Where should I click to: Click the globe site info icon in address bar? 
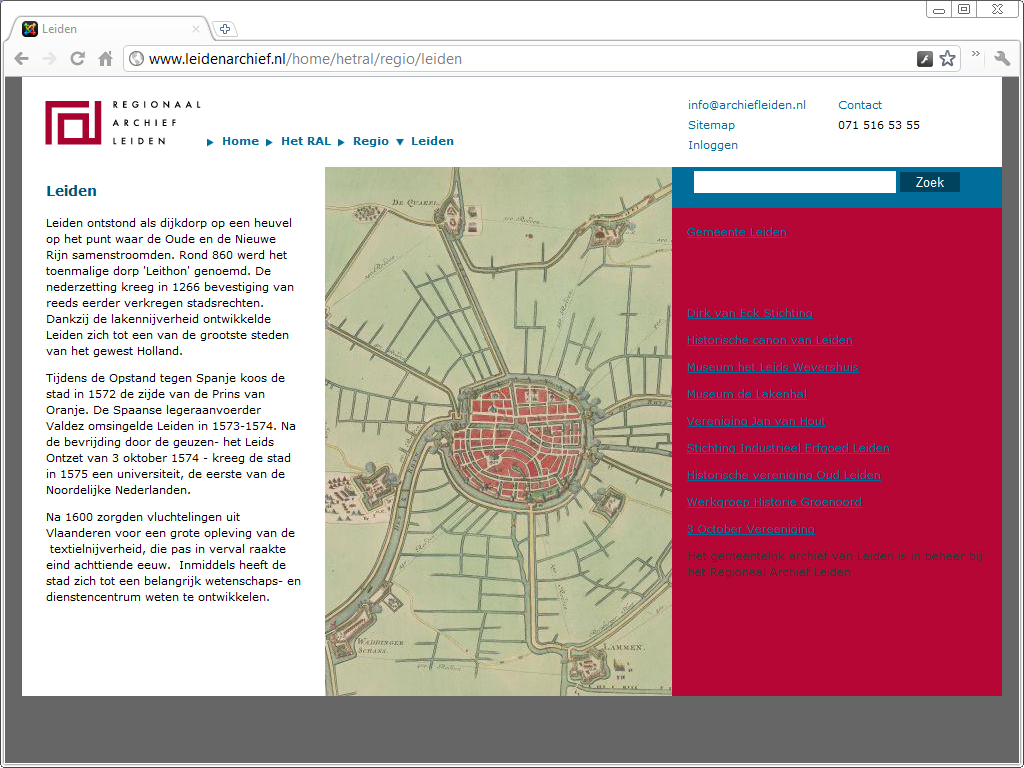tap(136, 59)
